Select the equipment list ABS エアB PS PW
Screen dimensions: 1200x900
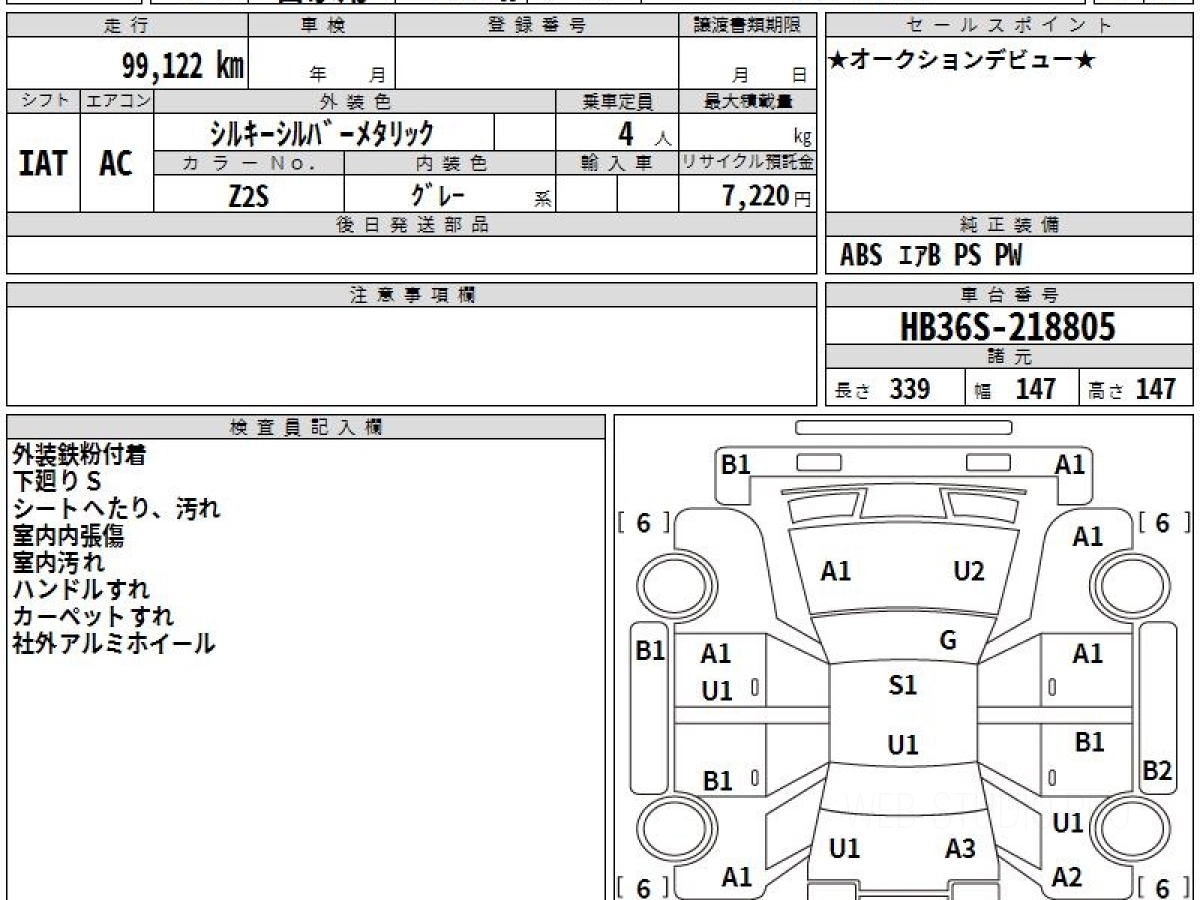[931, 256]
